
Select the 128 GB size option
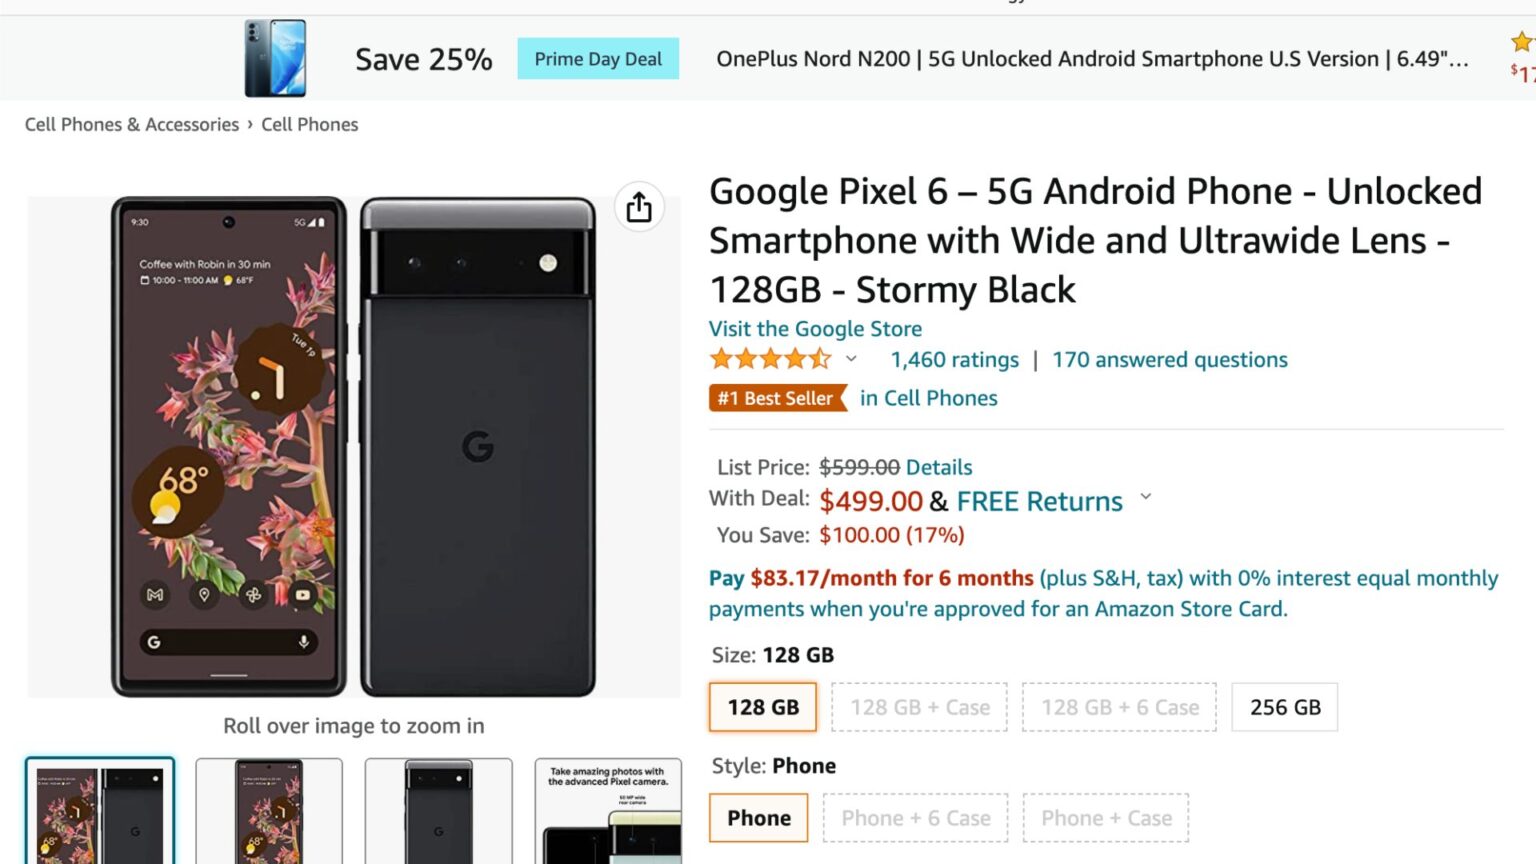(762, 707)
